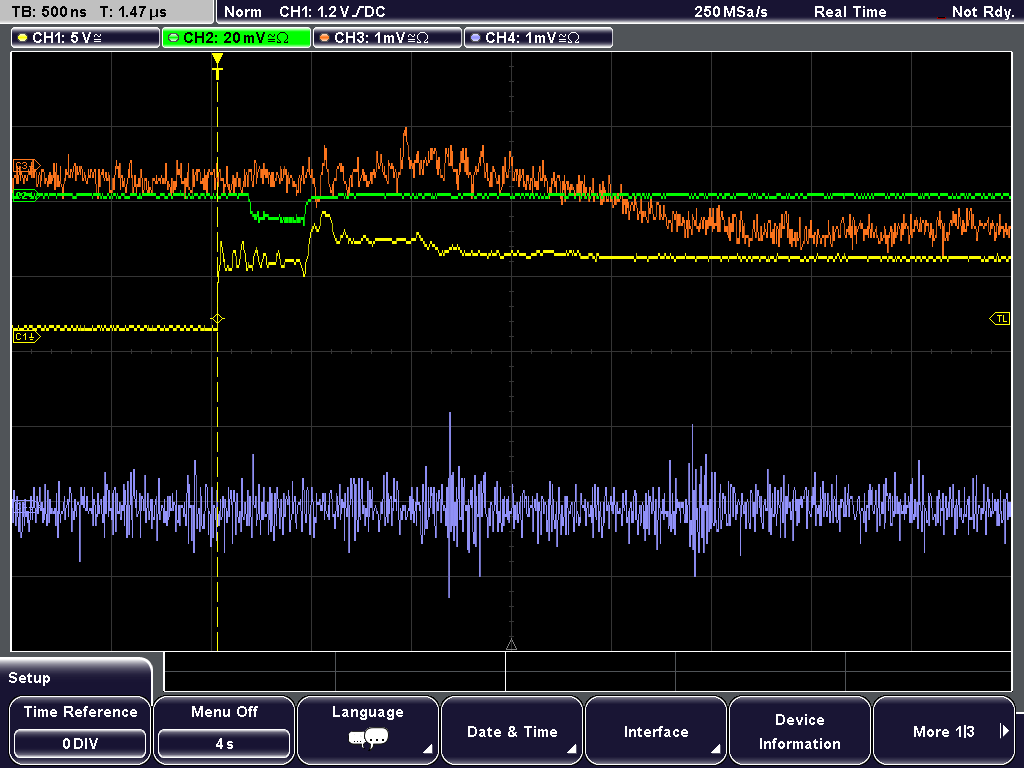Click the blue CH4 color dot
The width and height of the screenshot is (1024, 768).
click(x=475, y=38)
